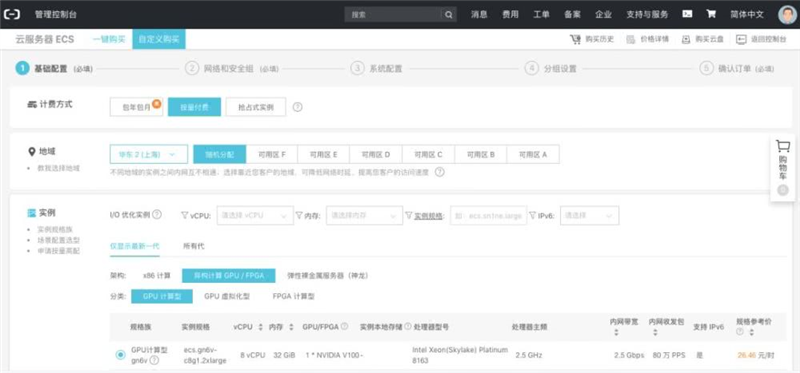Sort by 内存 column arrows
This screenshot has width=800, height=373.
291,327
